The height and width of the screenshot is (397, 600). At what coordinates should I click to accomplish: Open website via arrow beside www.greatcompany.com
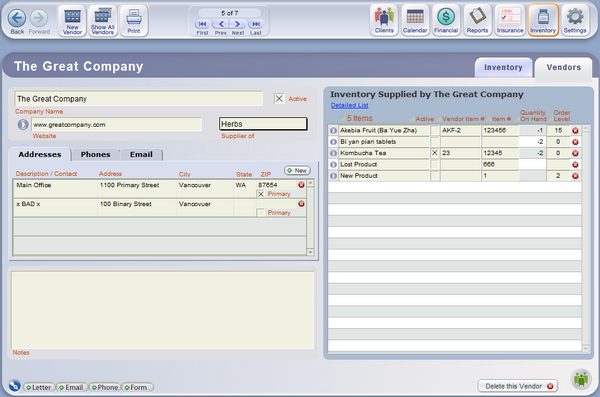point(23,124)
